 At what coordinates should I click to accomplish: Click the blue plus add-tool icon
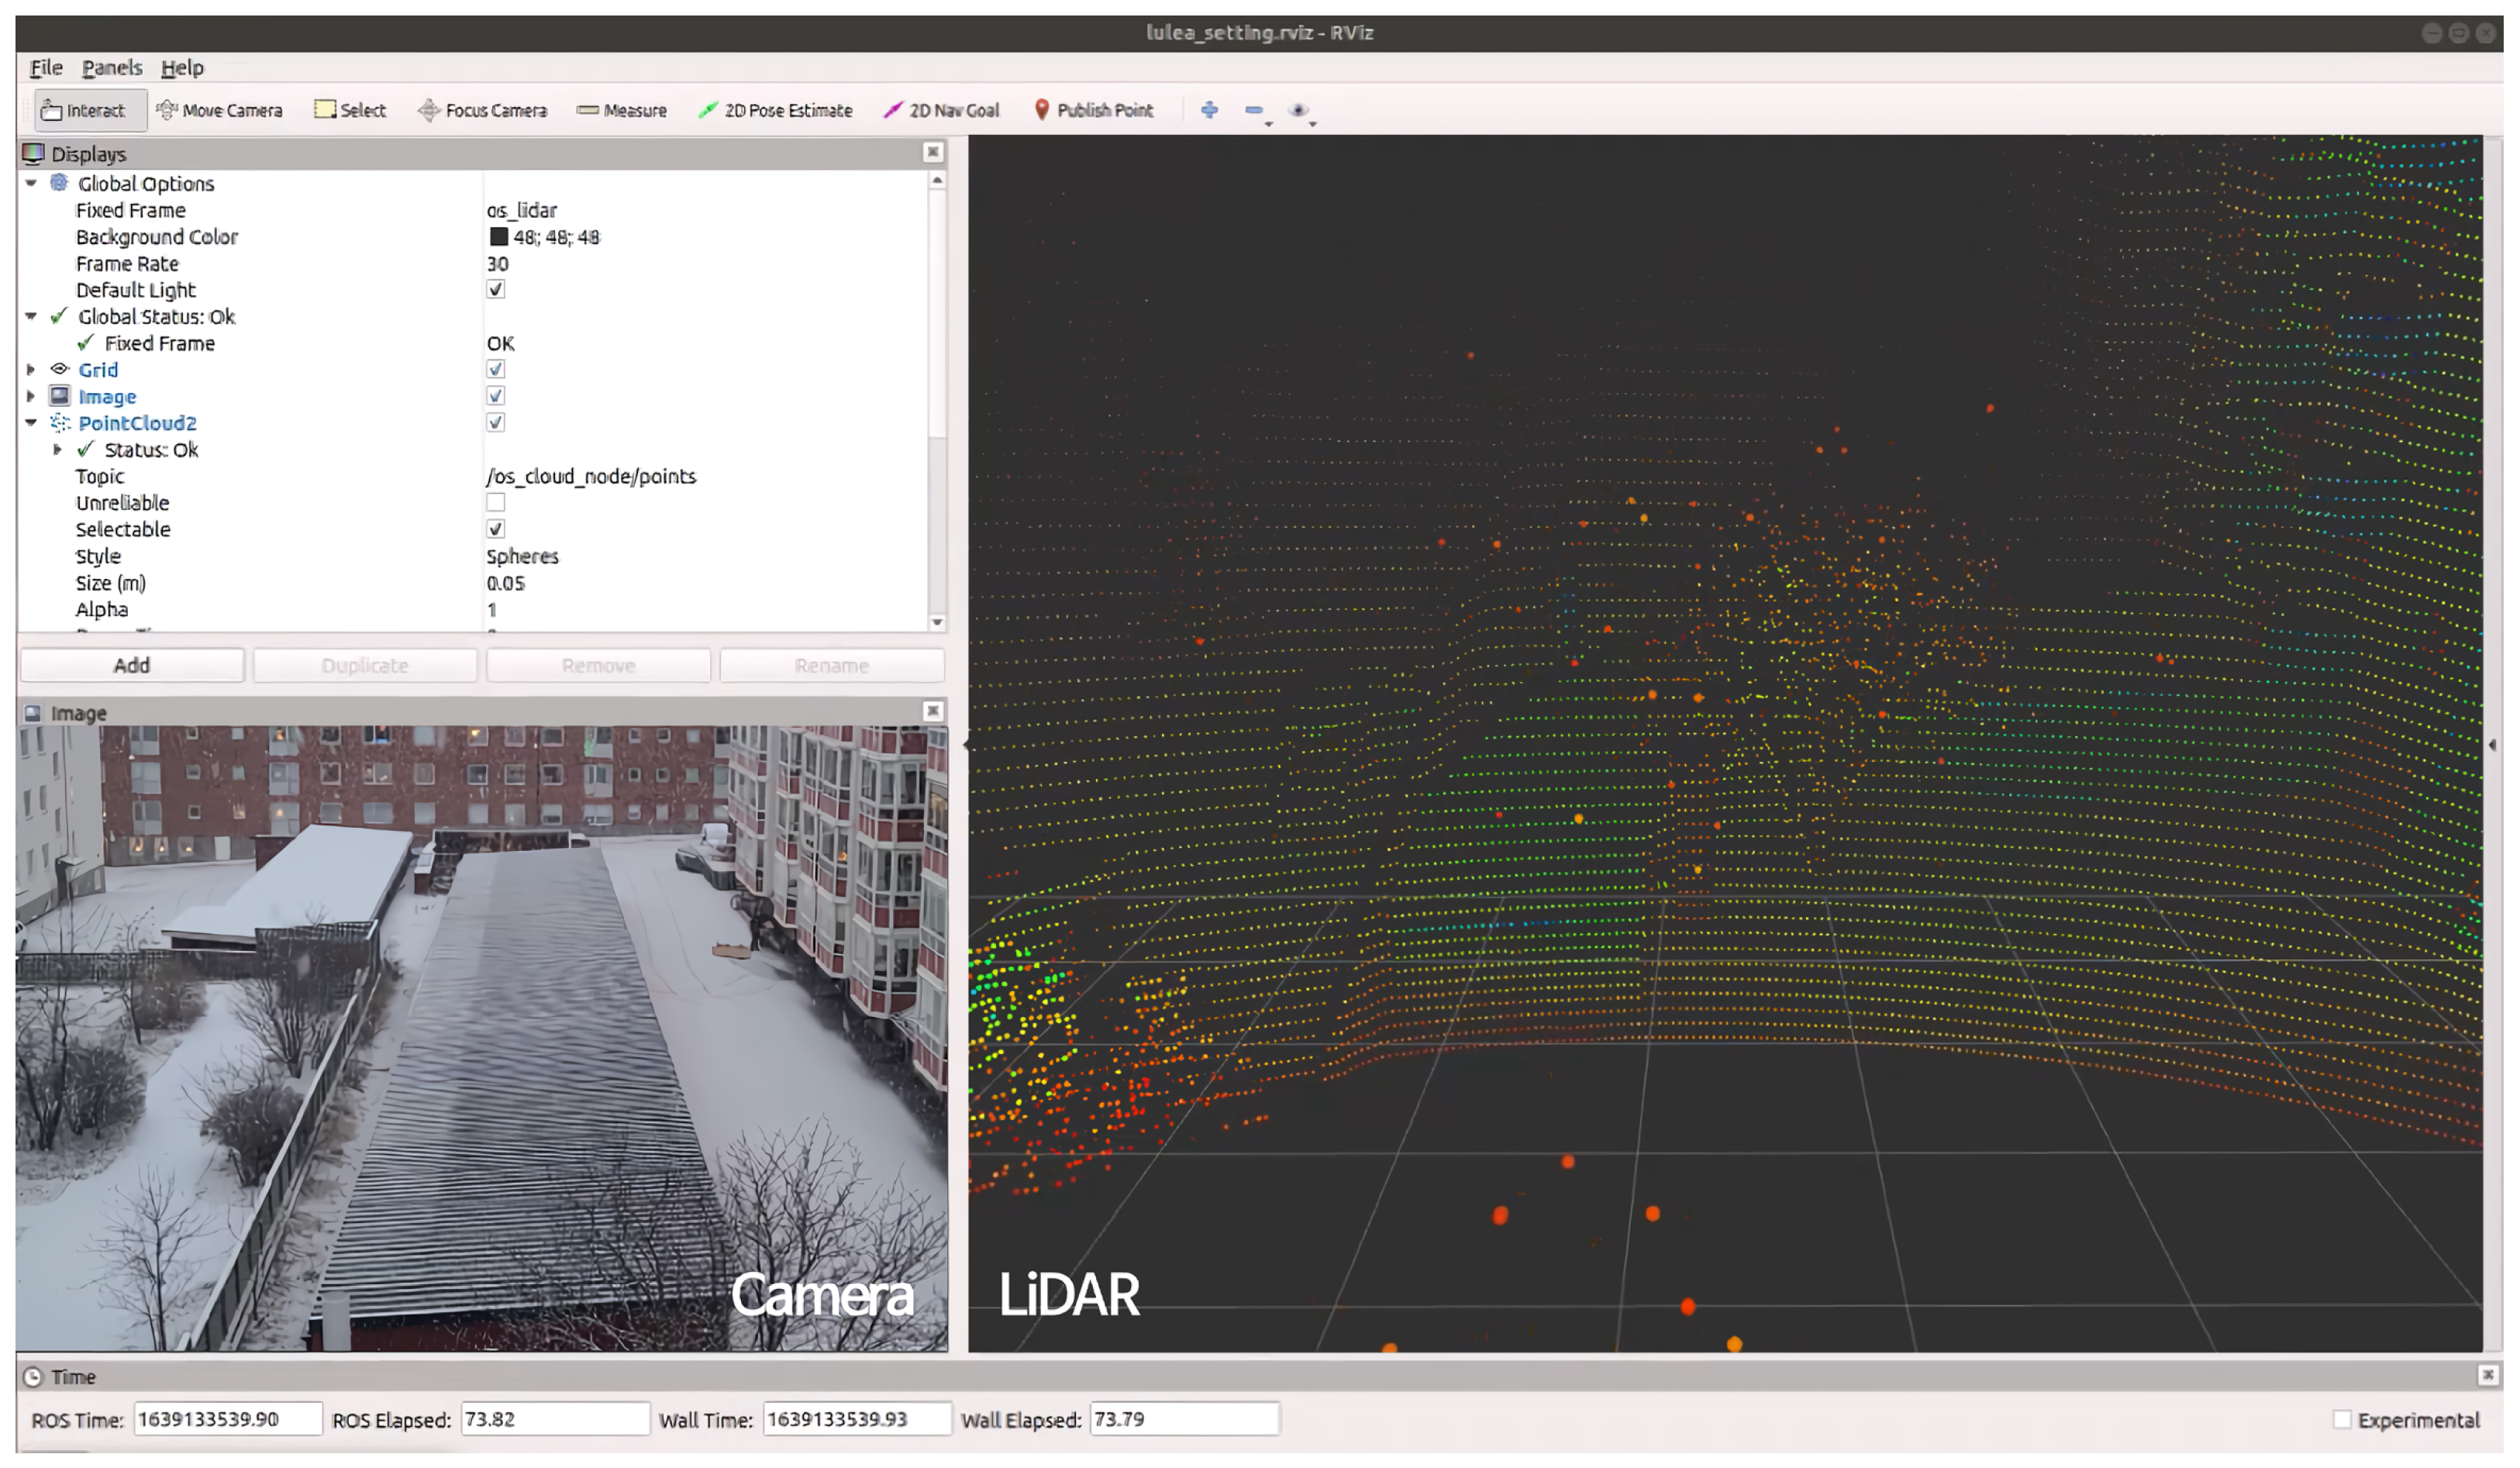pyautogui.click(x=1209, y=110)
